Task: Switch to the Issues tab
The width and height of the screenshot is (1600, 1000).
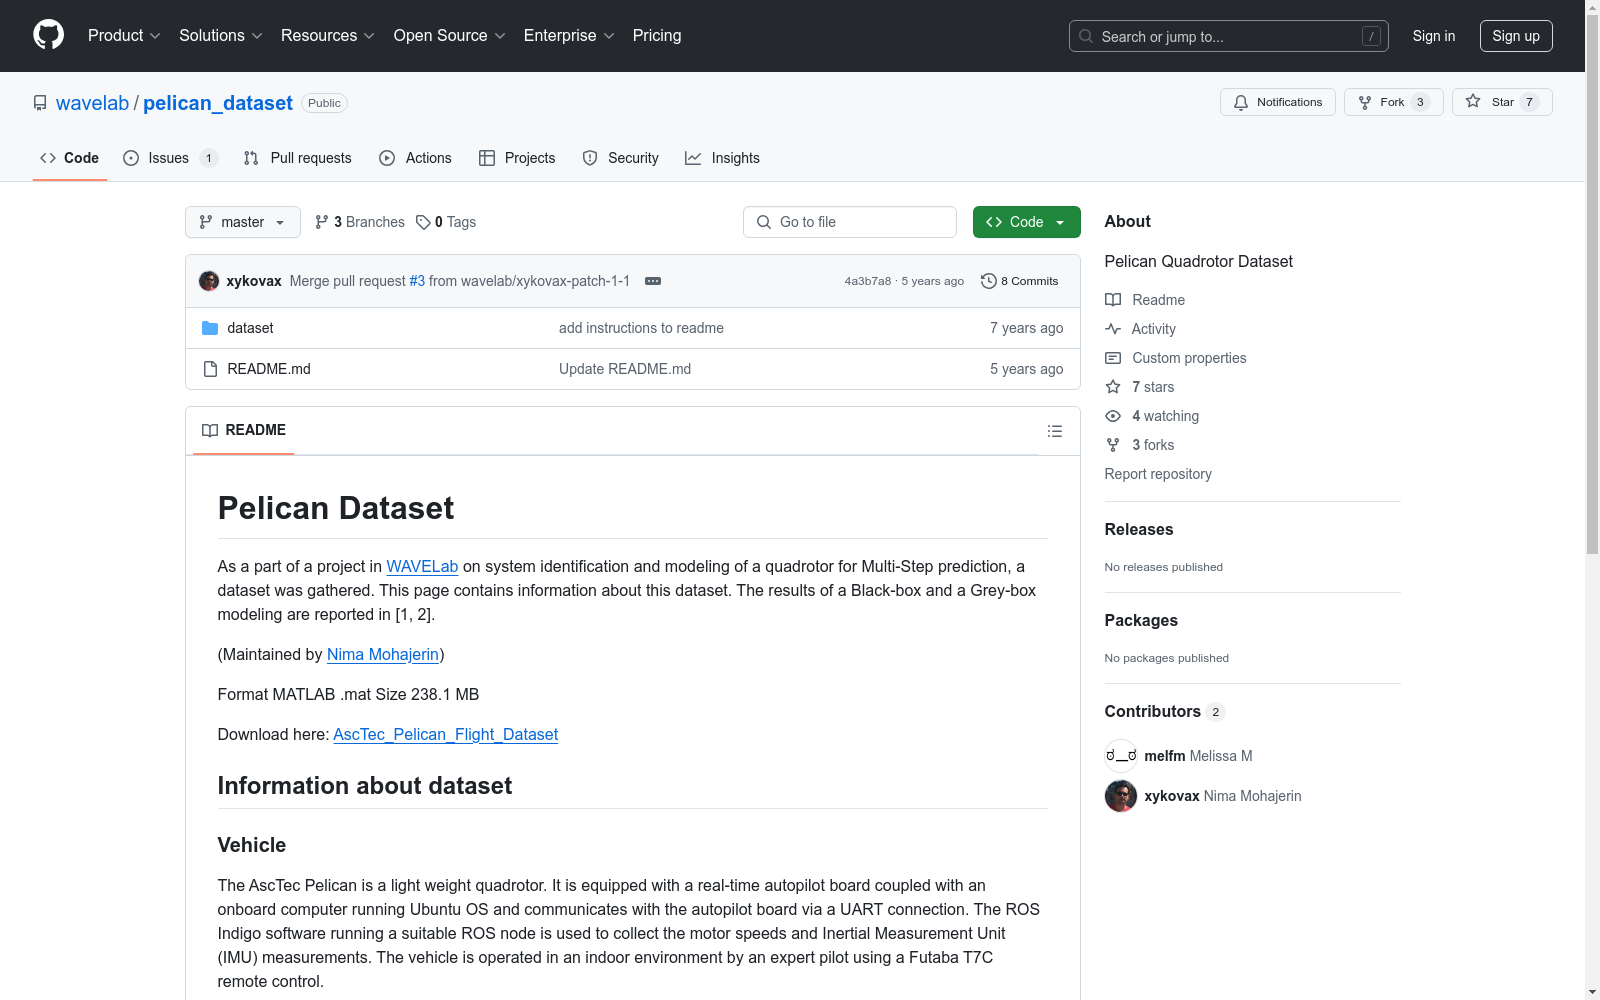Action: (x=170, y=158)
